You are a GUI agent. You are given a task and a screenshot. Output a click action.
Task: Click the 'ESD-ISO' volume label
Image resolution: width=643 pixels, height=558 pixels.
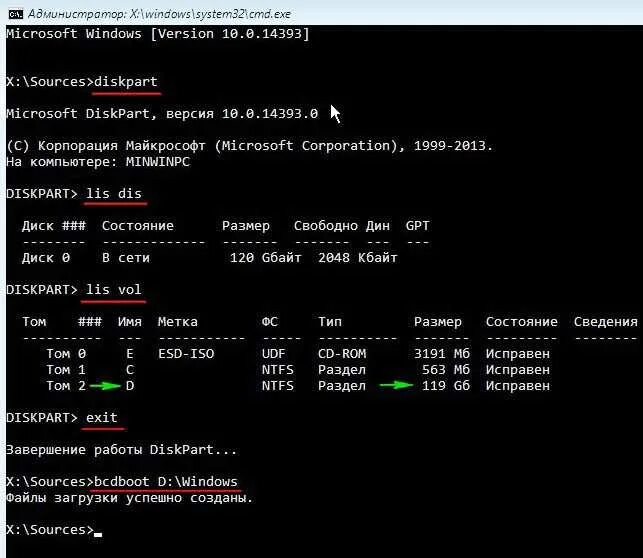pyautogui.click(x=186, y=353)
